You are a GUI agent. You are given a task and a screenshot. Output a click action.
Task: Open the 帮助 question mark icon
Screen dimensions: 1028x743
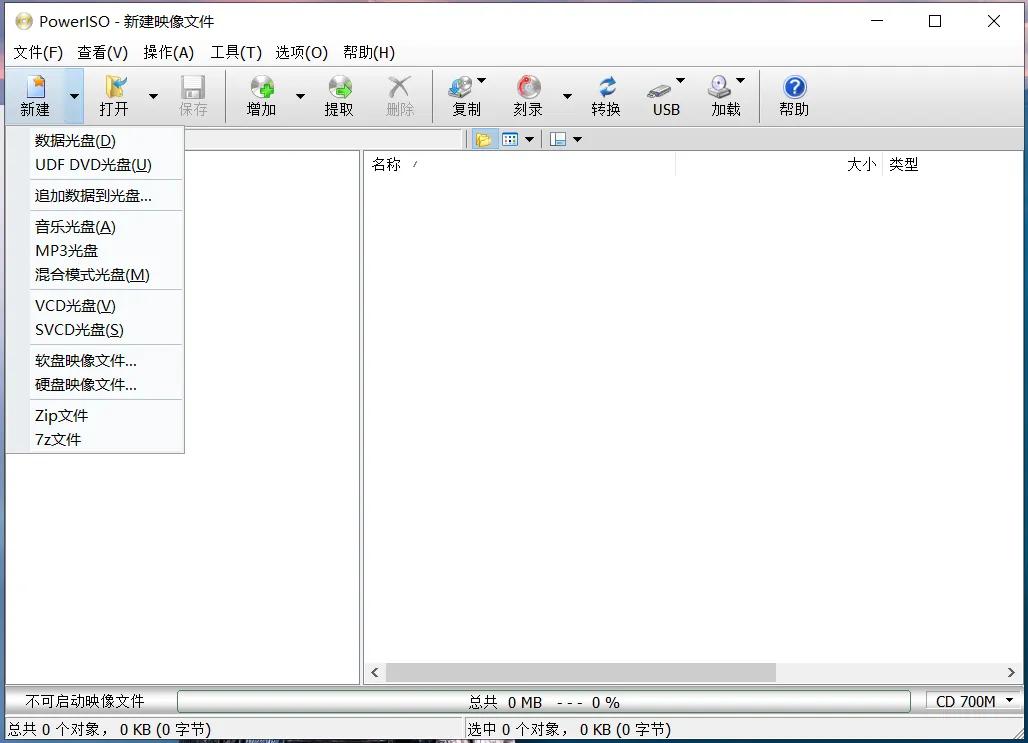point(794,87)
